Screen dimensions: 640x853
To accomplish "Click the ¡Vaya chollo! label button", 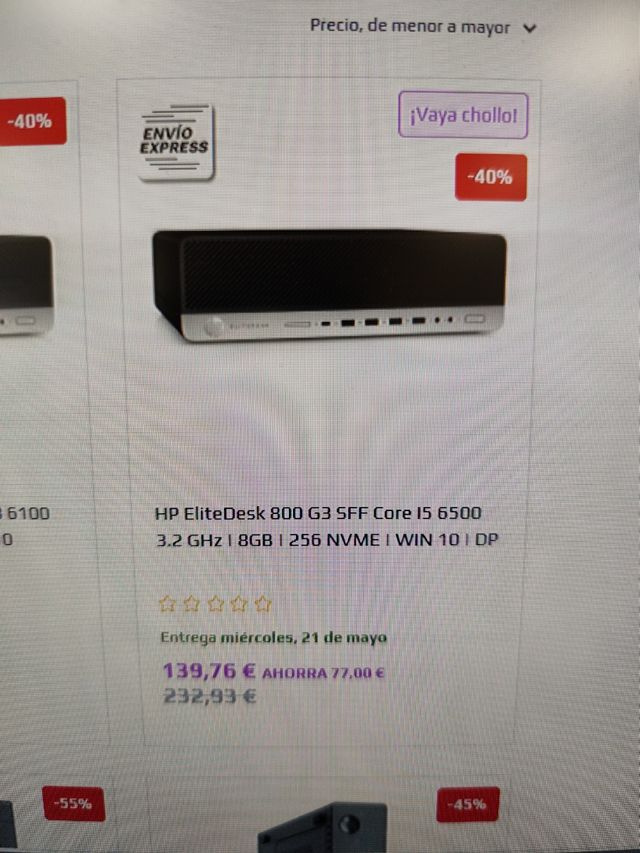I will tap(463, 115).
